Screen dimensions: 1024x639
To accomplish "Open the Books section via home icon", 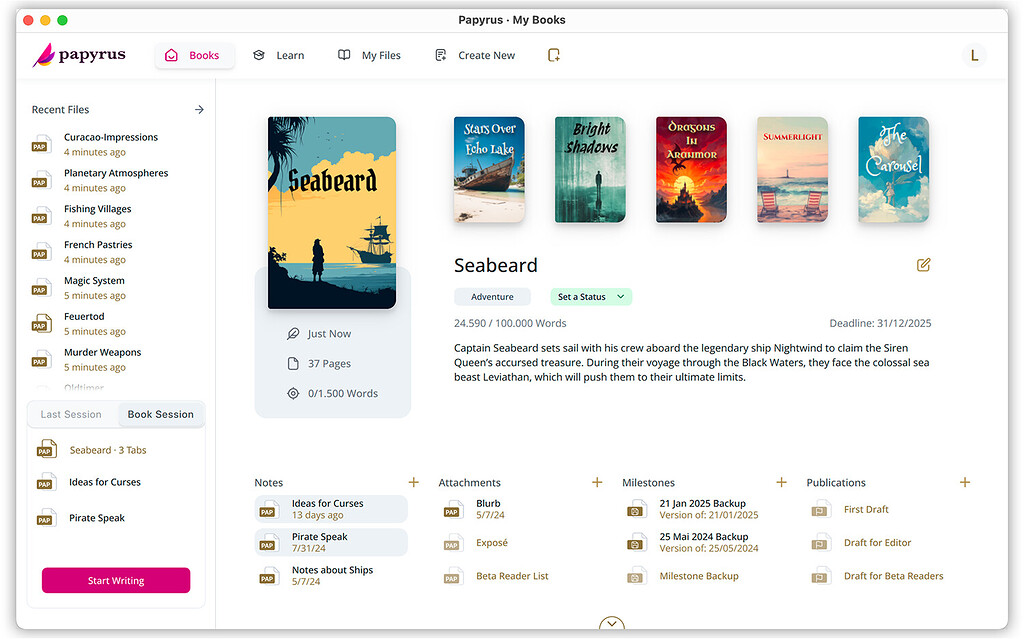I will coord(170,55).
